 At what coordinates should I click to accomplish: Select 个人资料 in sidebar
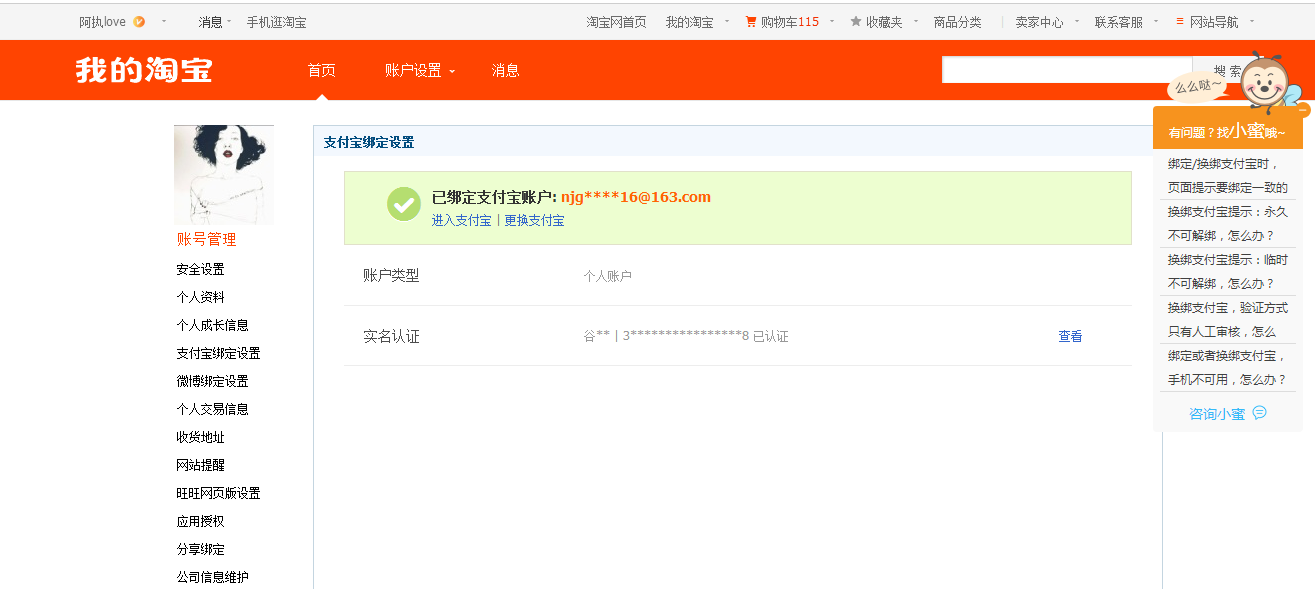(x=200, y=297)
